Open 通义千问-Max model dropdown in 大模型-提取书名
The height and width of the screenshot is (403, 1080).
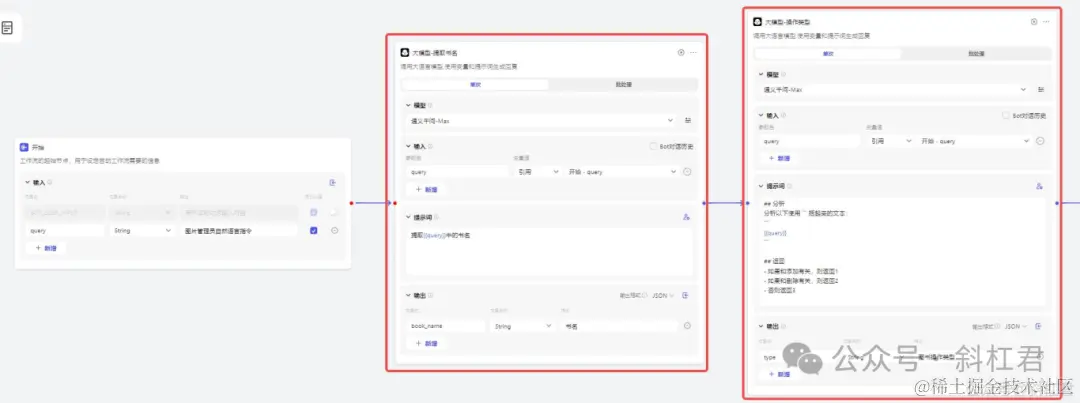[541, 121]
